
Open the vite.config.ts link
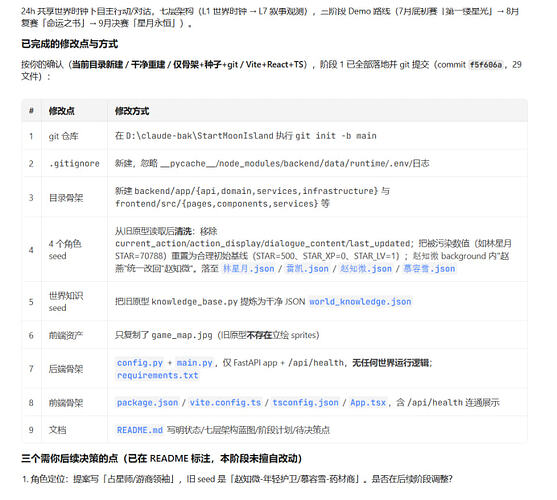[225, 402]
